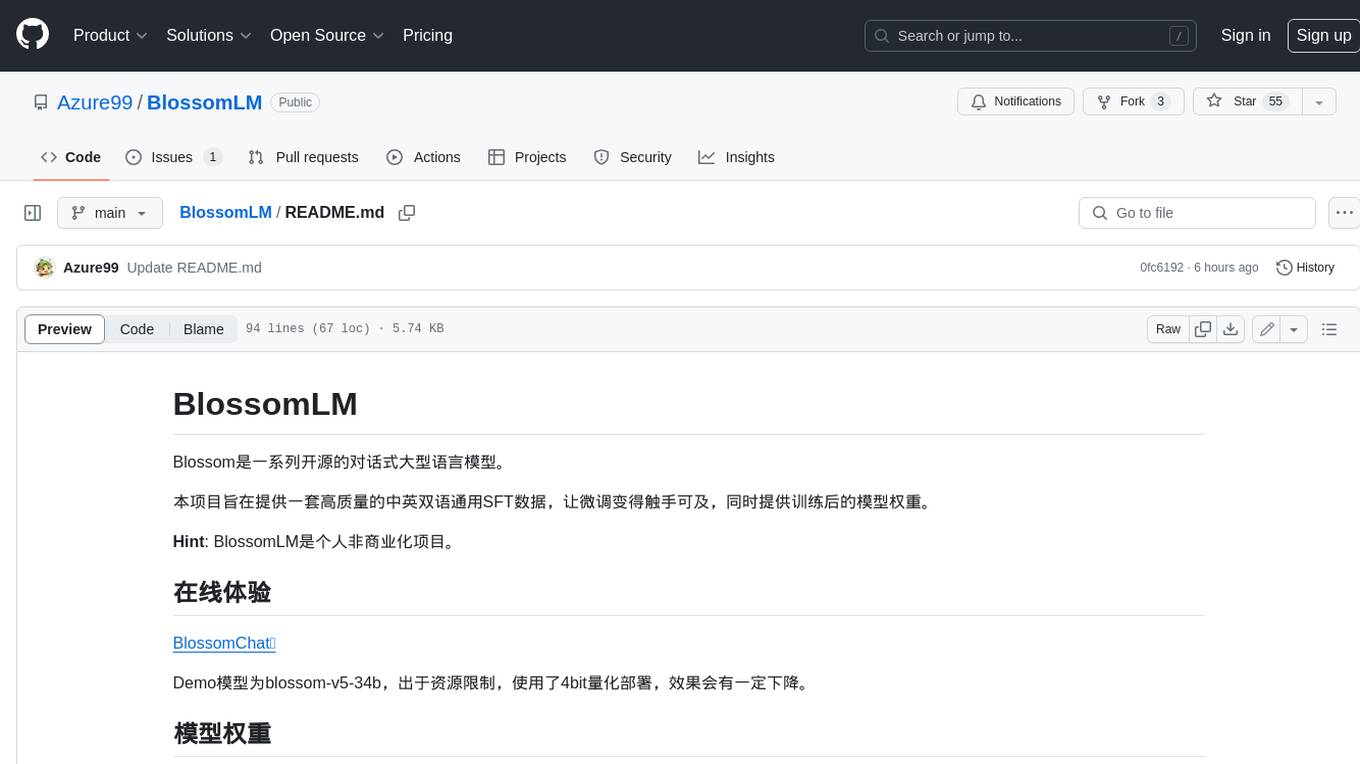Click the 在线体验 heading
This screenshot has height=764, width=1360.
click(x=222, y=592)
